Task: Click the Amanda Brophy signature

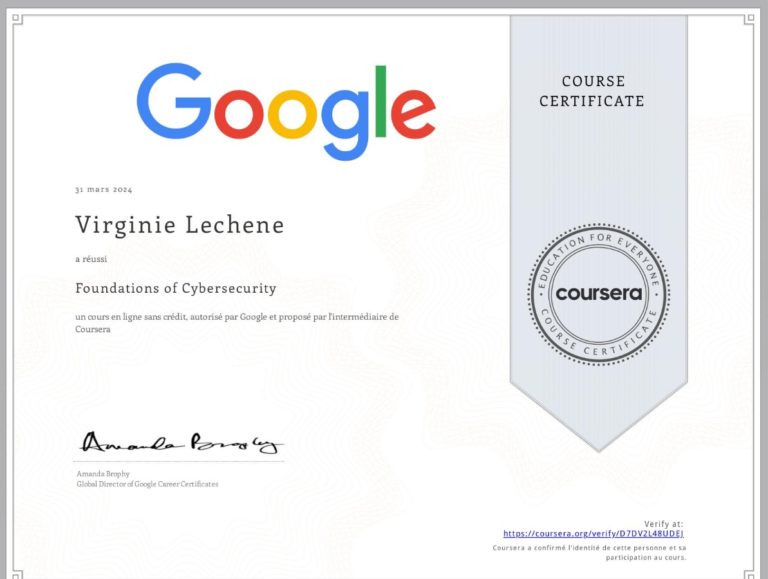Action: pos(182,442)
